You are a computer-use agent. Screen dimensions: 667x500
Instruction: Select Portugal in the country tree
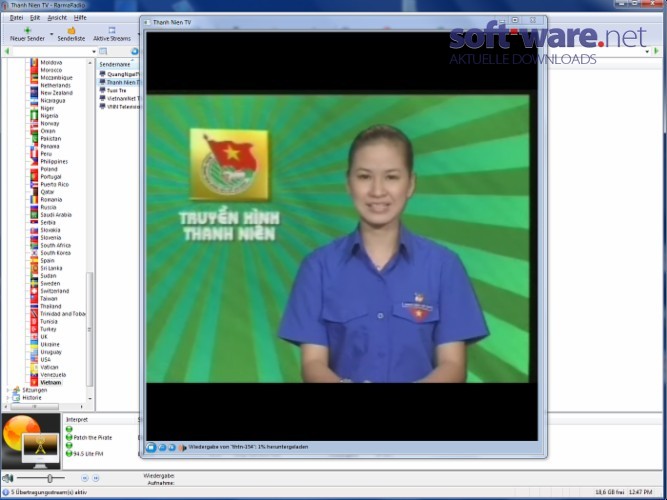point(51,177)
